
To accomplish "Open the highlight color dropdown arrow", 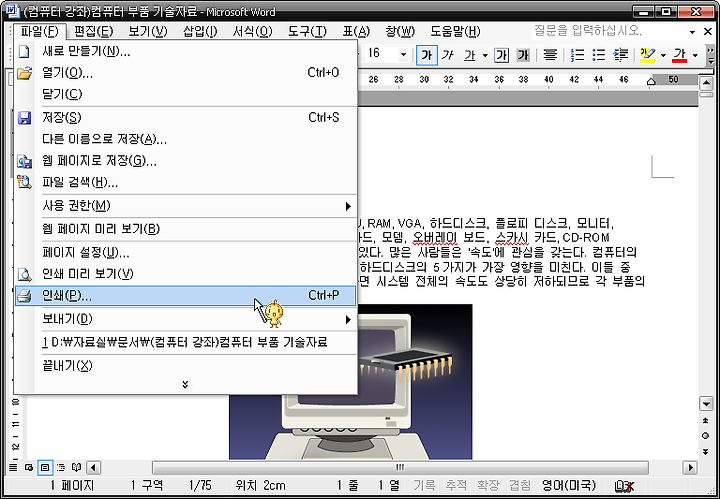I will 663,56.
